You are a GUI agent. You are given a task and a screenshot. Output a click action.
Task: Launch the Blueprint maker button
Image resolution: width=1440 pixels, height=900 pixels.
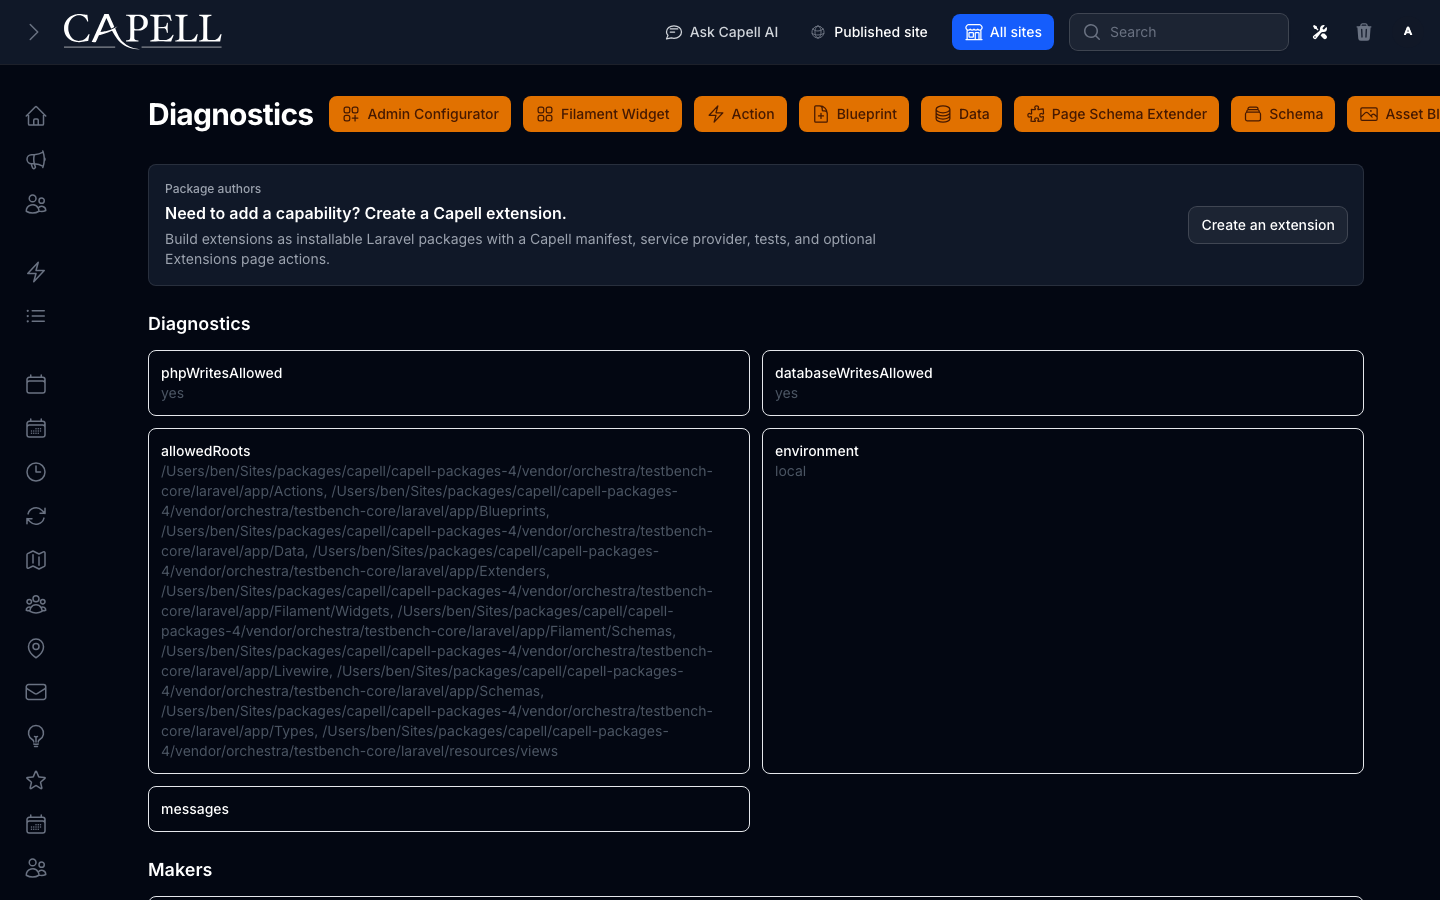coord(854,114)
